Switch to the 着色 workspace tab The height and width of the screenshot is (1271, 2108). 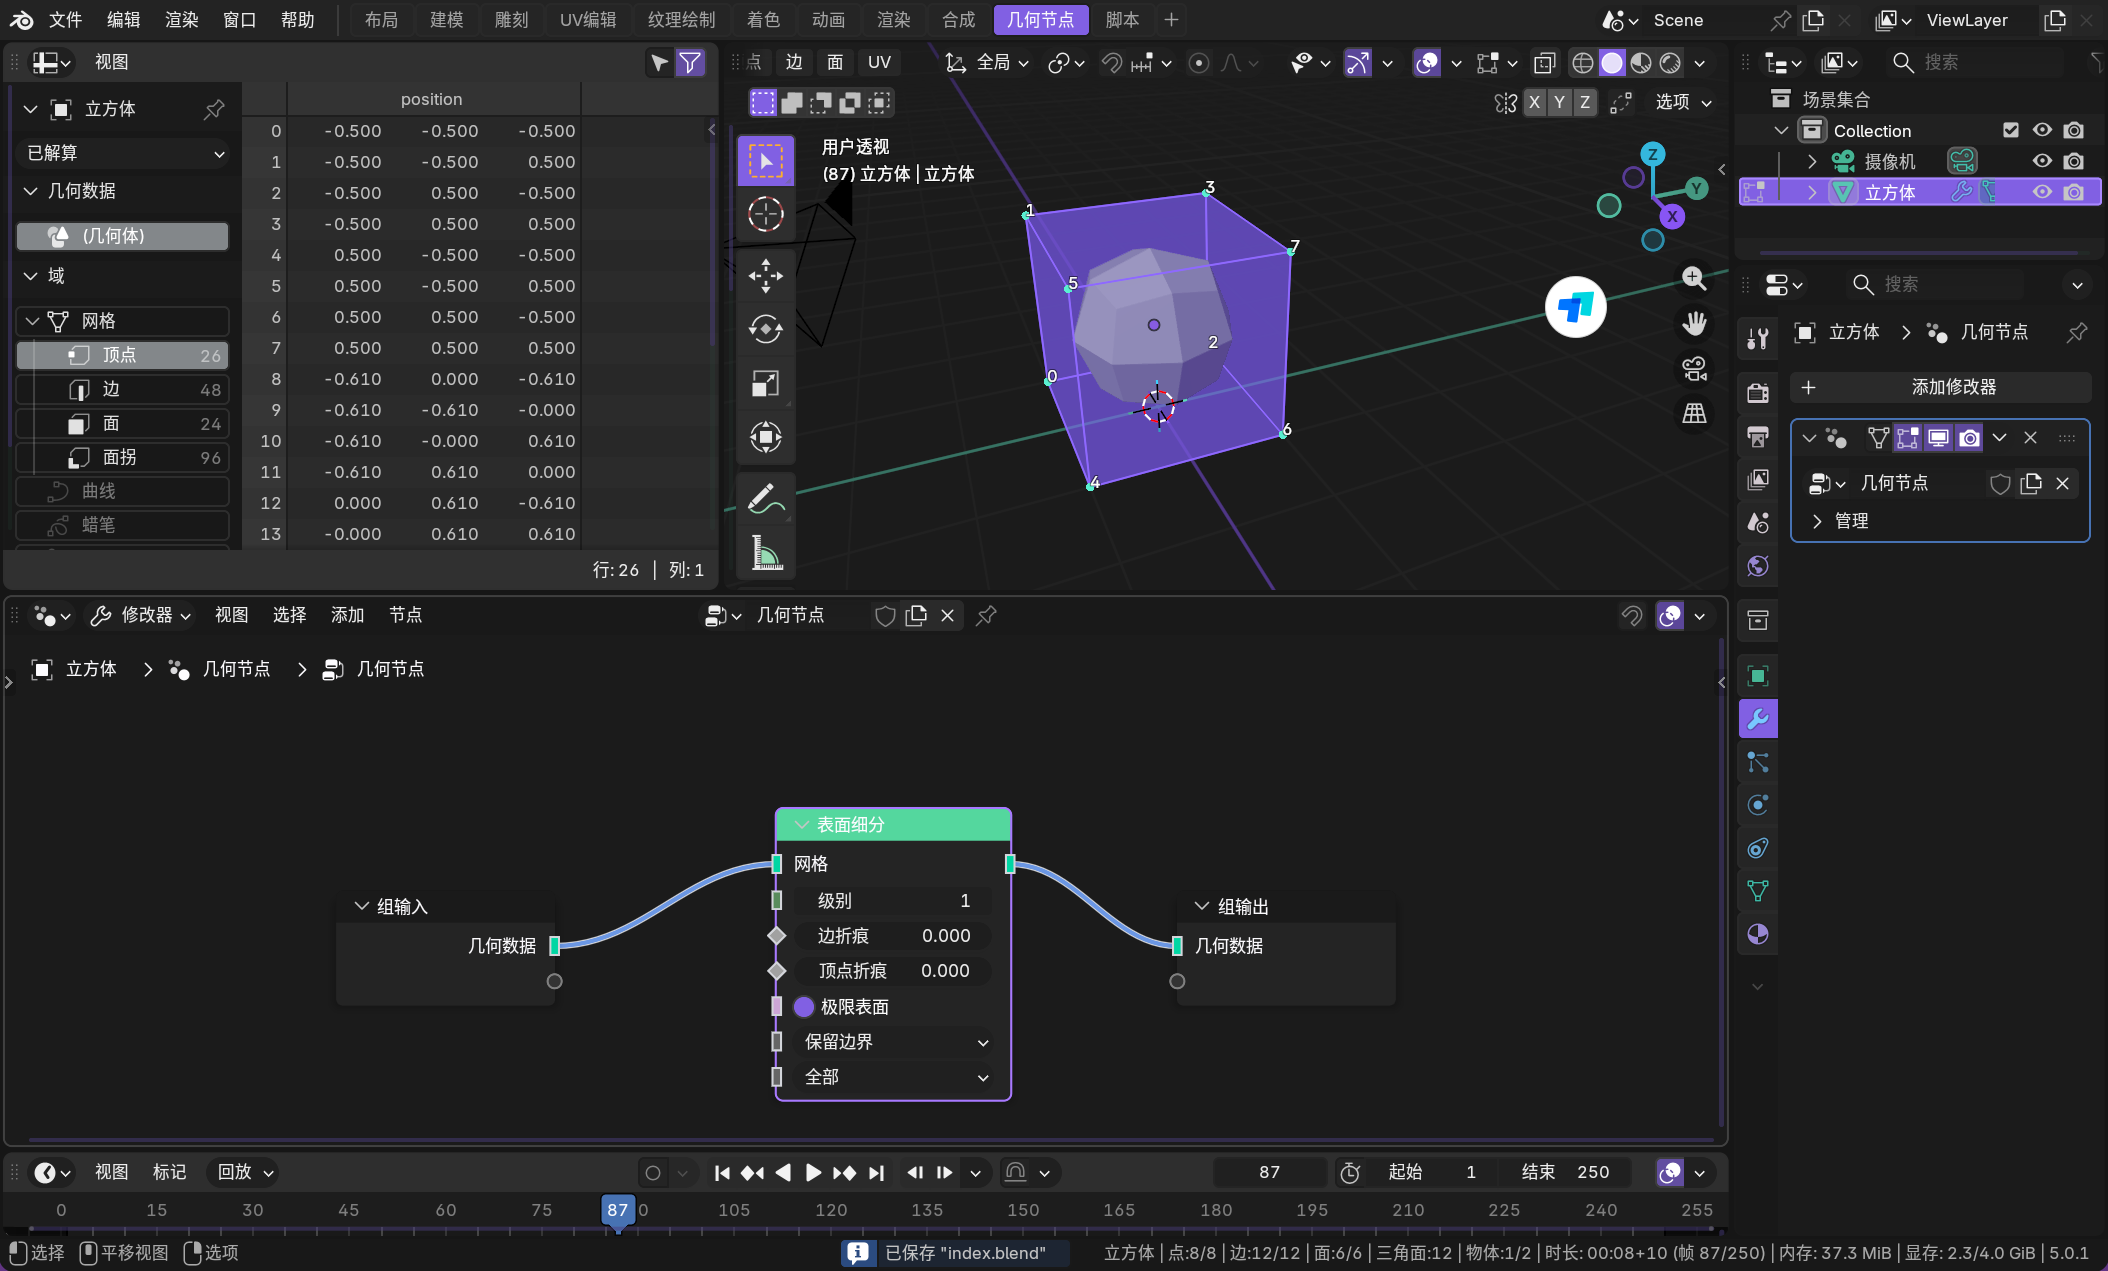(762, 19)
